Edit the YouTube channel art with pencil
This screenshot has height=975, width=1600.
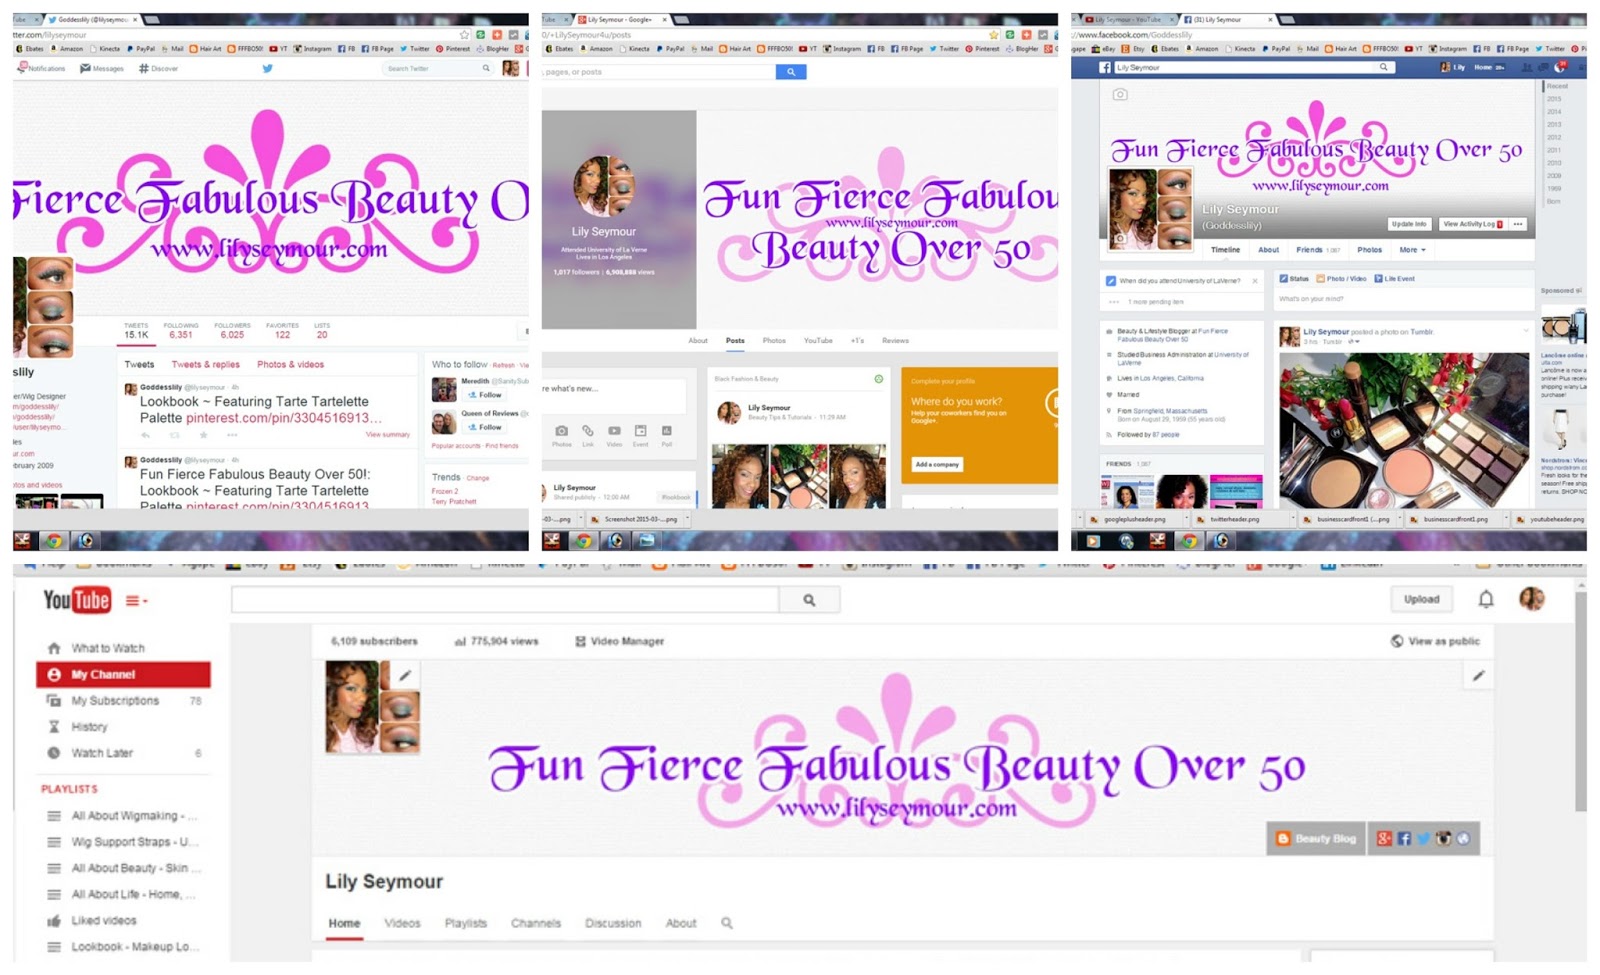tap(1478, 676)
